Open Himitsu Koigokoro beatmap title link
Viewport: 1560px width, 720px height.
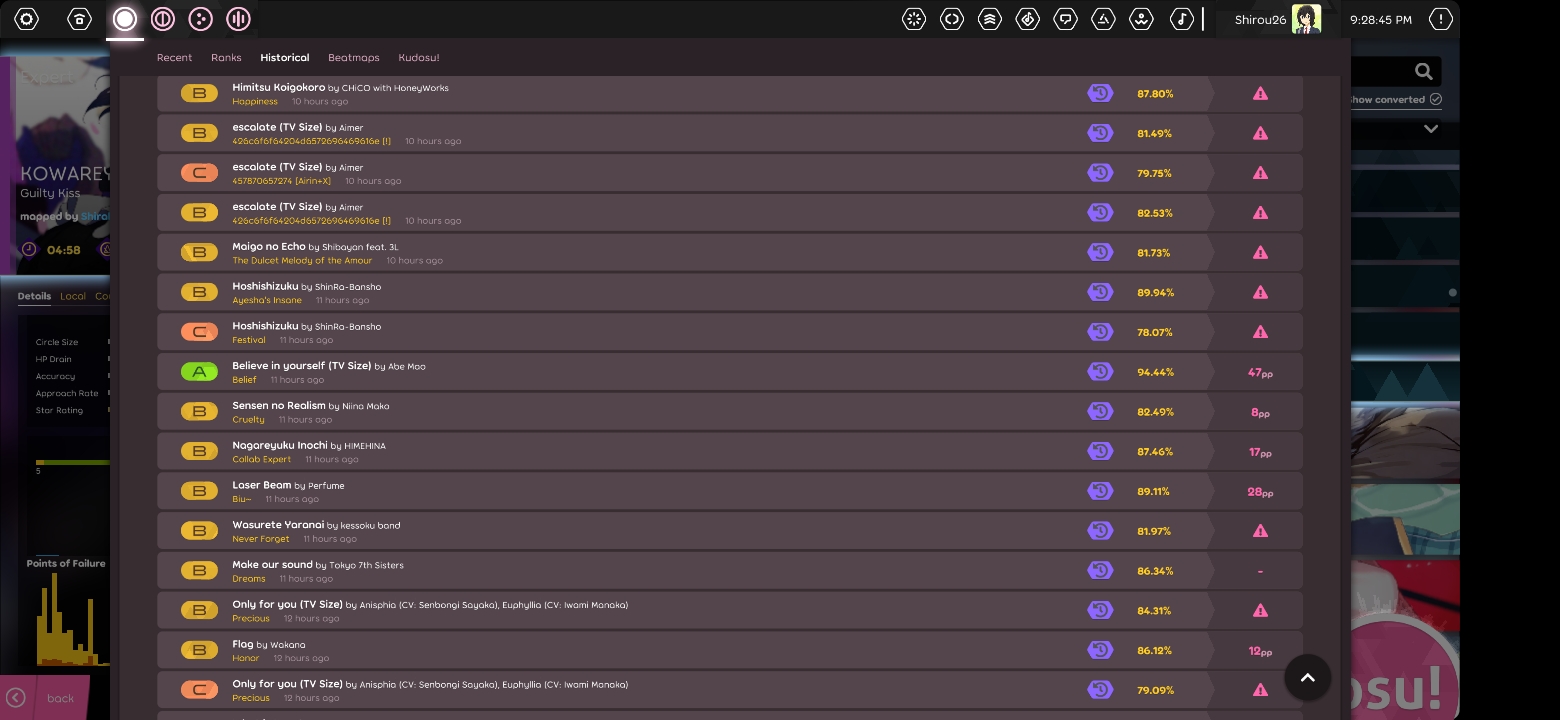tap(279, 87)
